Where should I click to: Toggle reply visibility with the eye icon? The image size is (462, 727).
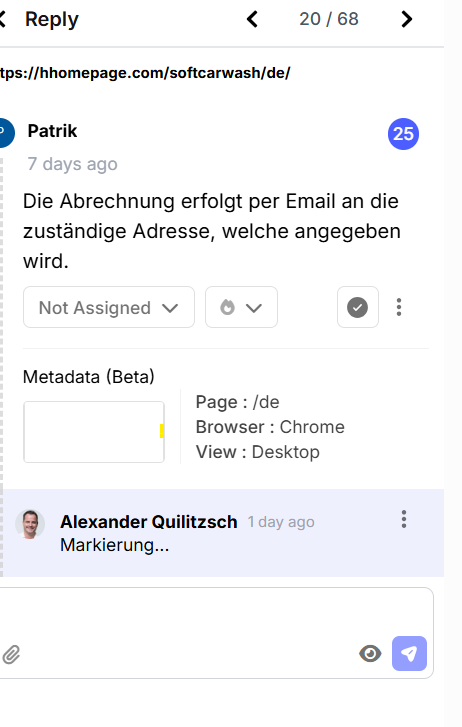coord(370,654)
